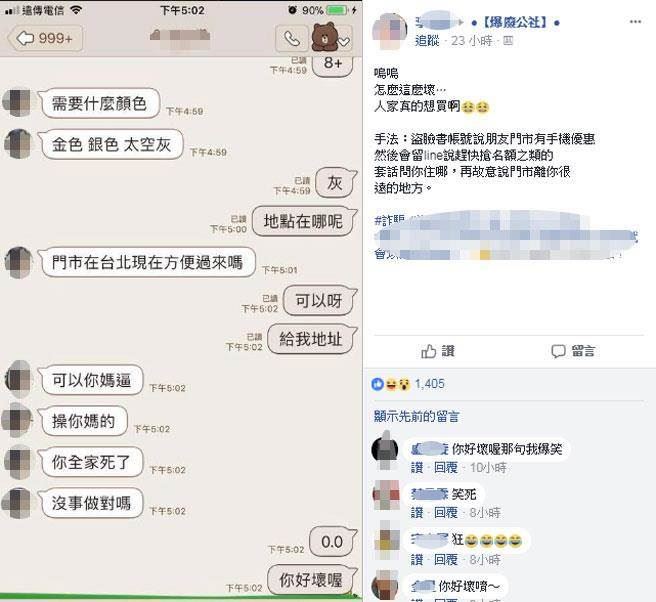Expand 顯示先前的留言 previous comments
The height and width of the screenshot is (602, 656).
pos(417,416)
